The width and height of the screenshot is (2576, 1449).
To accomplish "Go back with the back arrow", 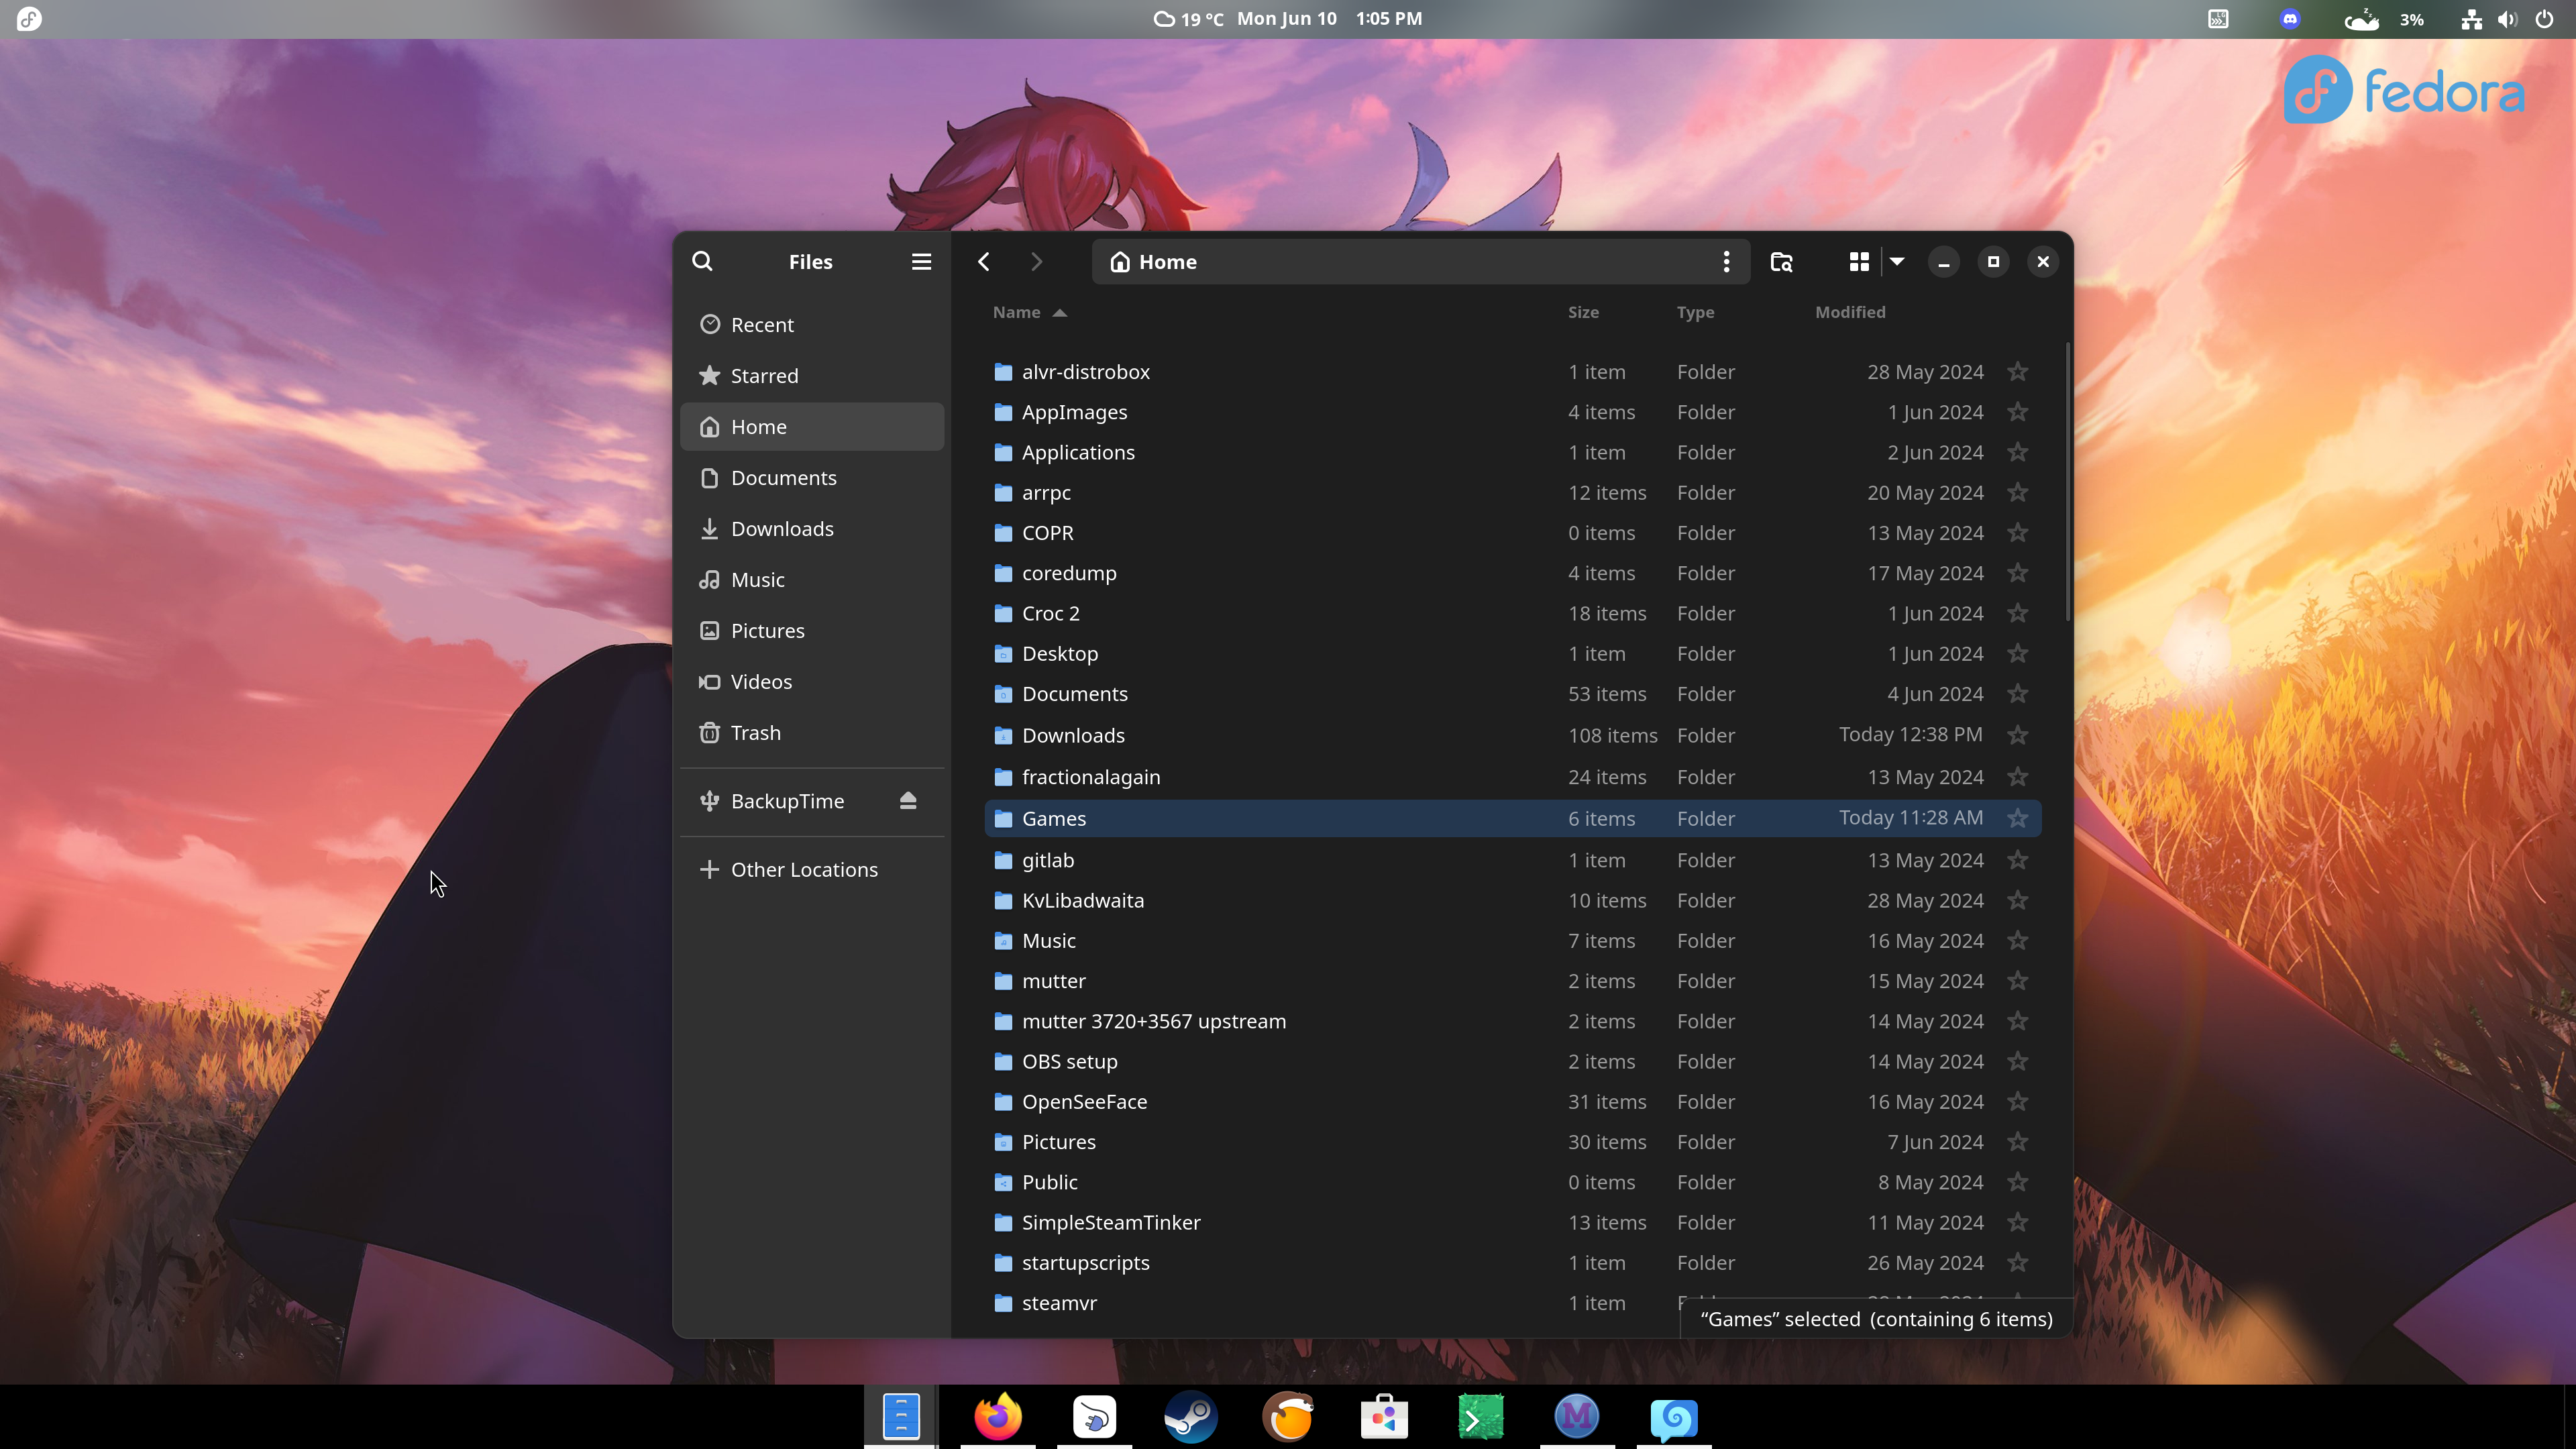I will 984,262.
